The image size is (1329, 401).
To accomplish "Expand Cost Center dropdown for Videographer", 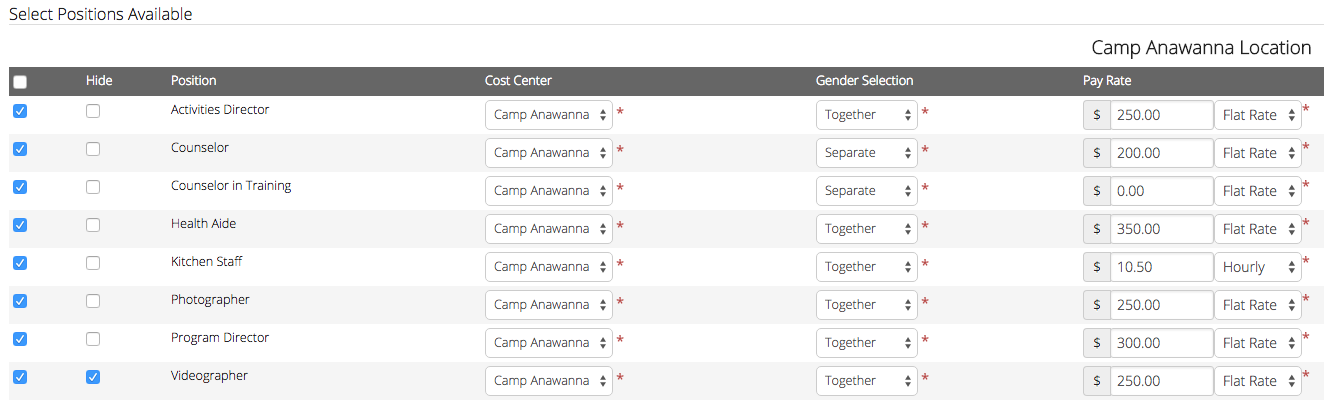I will (549, 381).
